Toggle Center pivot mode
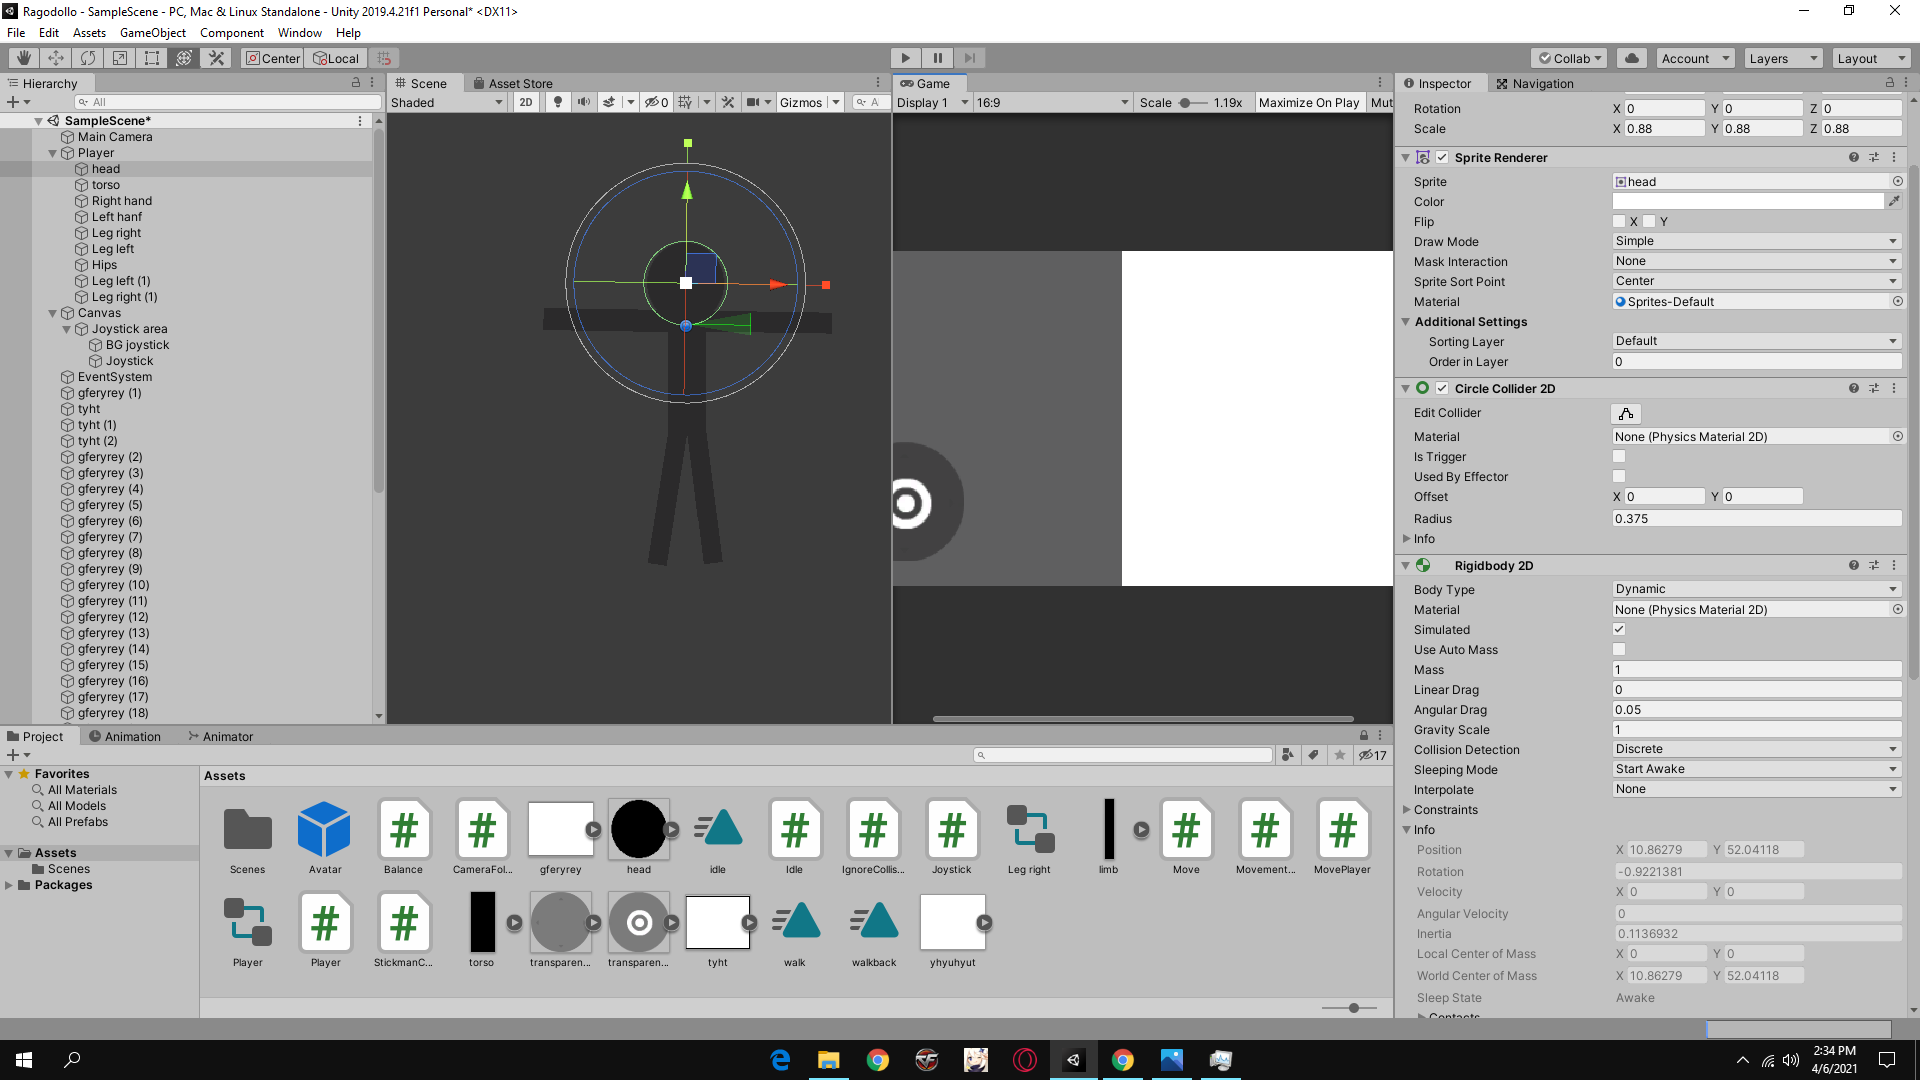 (x=273, y=58)
